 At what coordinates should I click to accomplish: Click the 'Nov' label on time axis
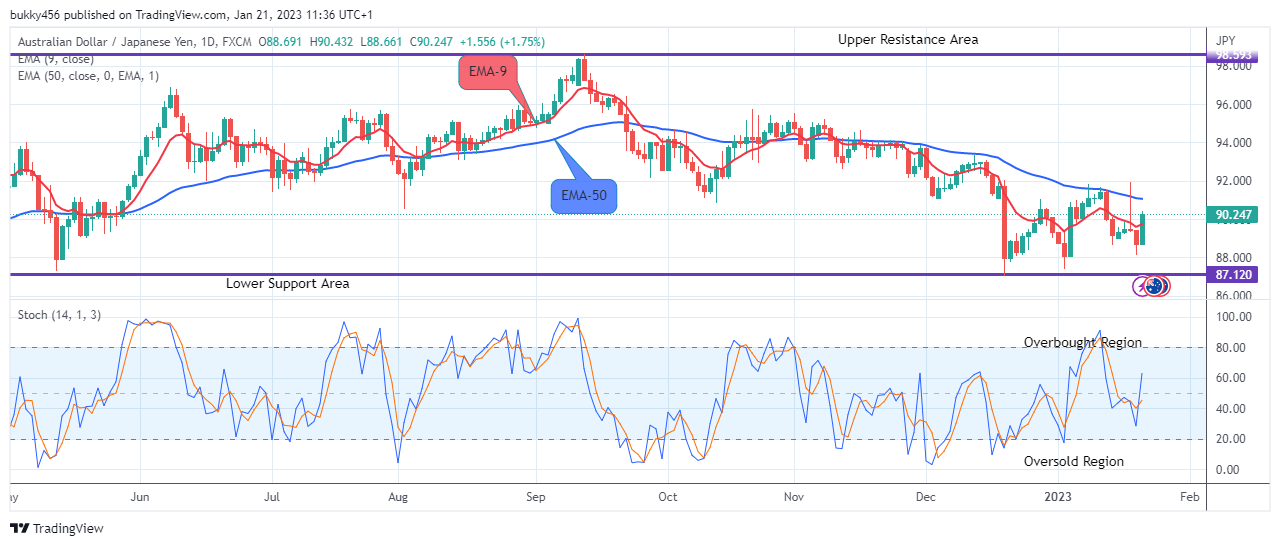pyautogui.click(x=794, y=496)
